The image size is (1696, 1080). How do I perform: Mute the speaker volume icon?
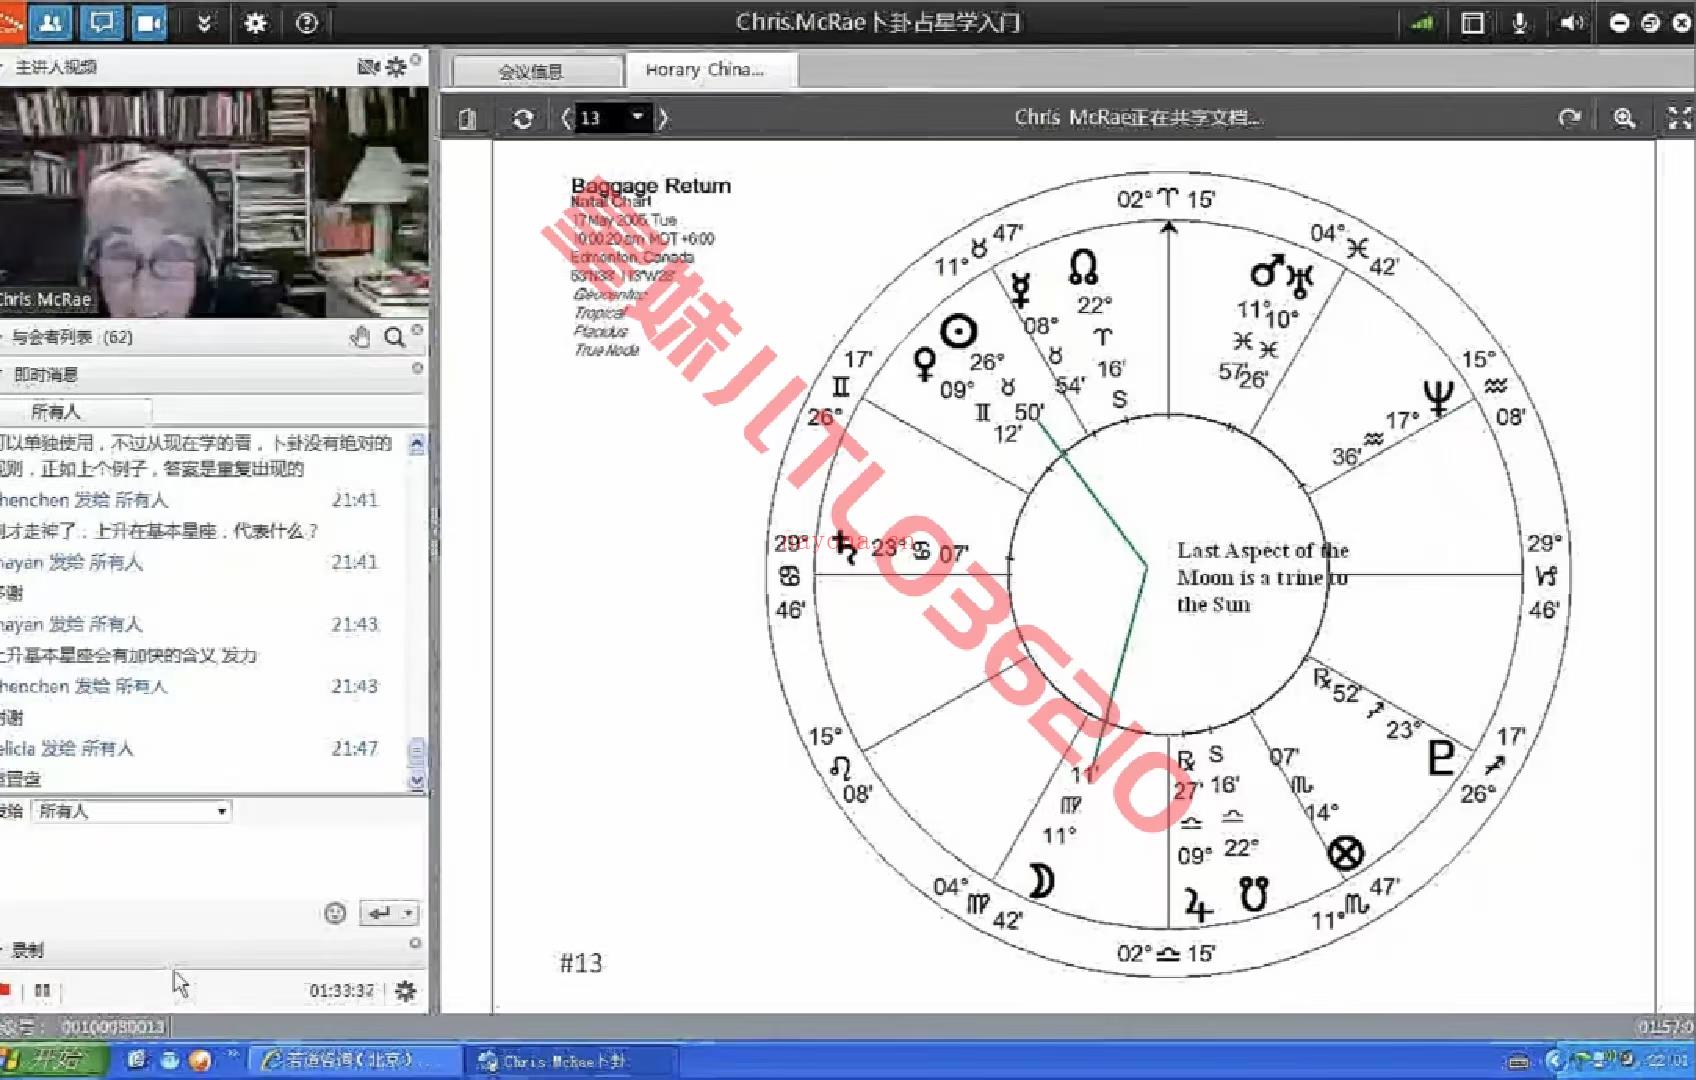(x=1571, y=22)
